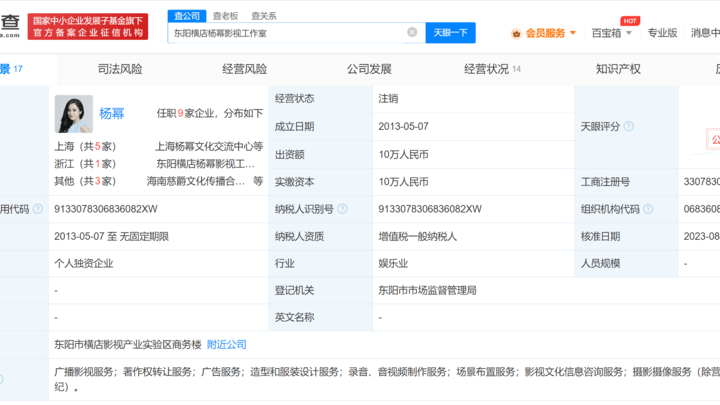Click the 海南慈爵文化传播合… company entry

tap(196, 181)
